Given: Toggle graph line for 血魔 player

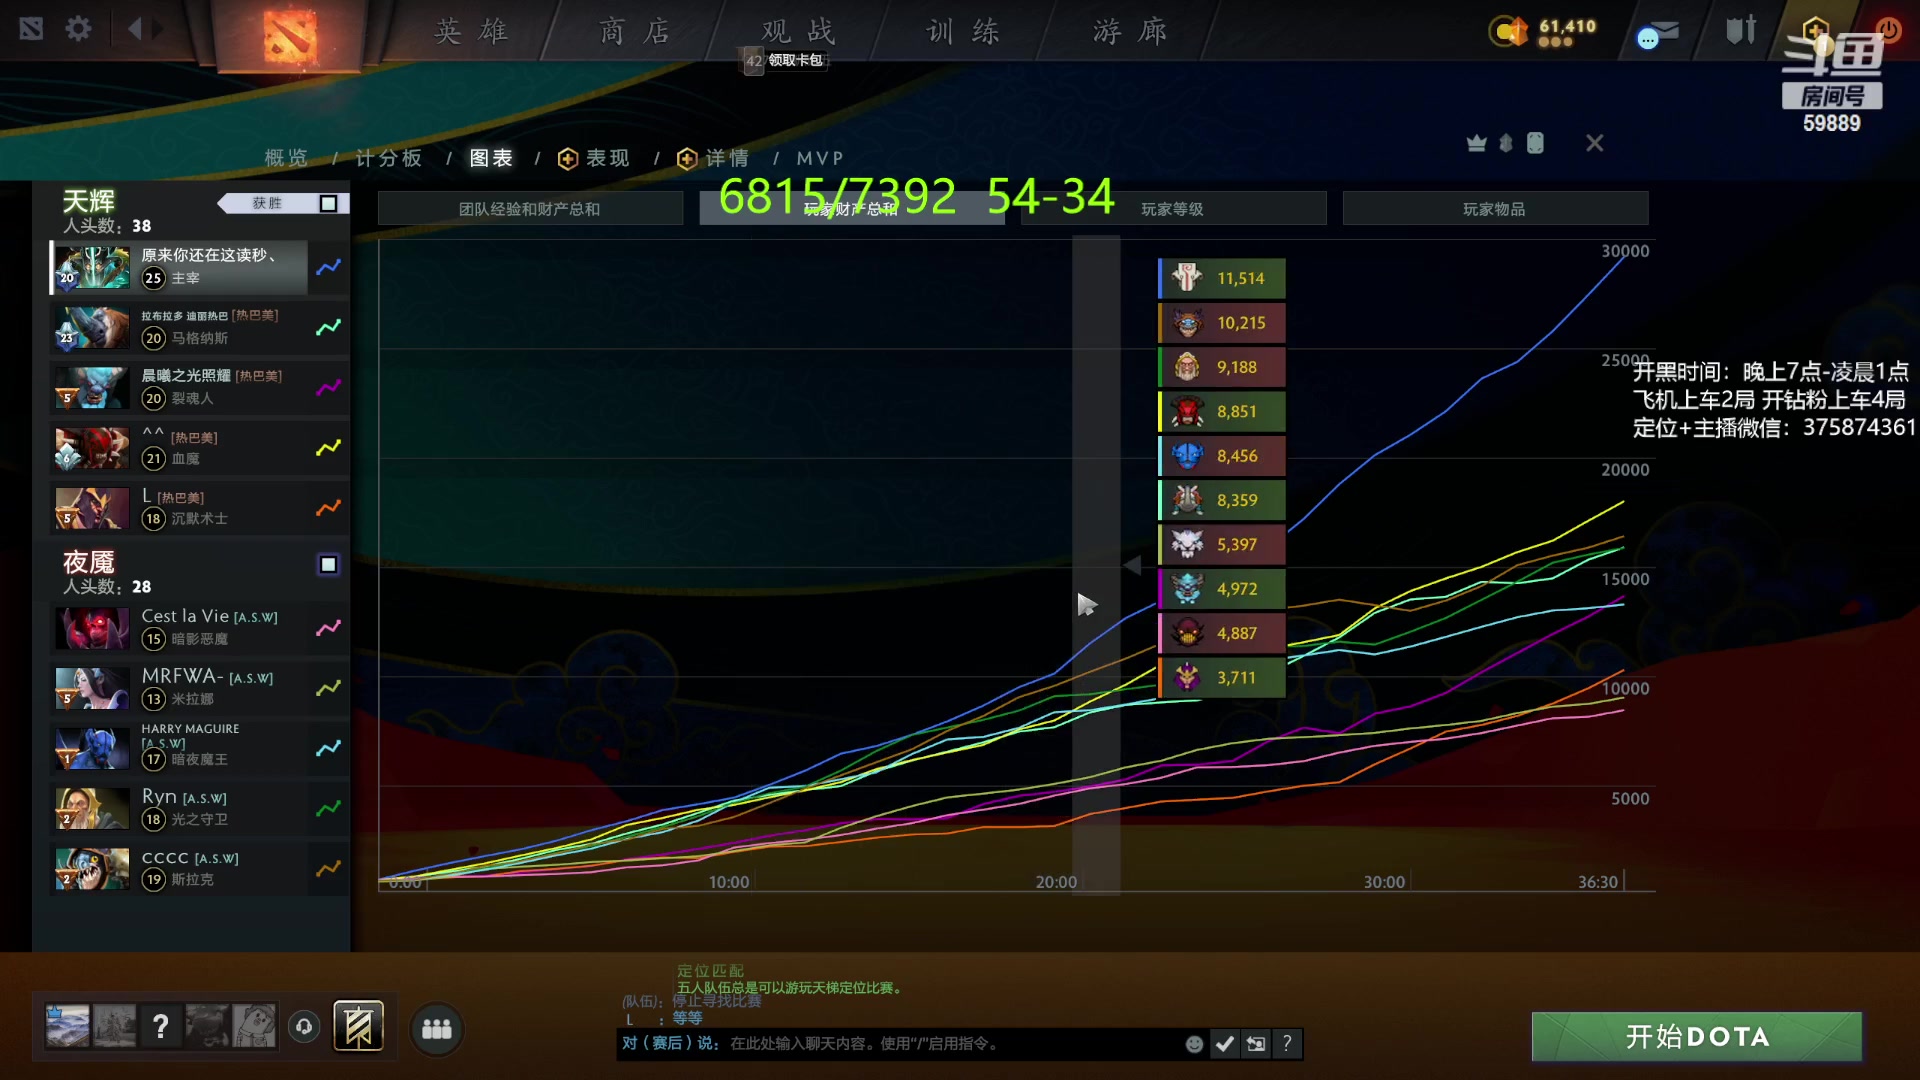Looking at the screenshot, I should pyautogui.click(x=329, y=447).
